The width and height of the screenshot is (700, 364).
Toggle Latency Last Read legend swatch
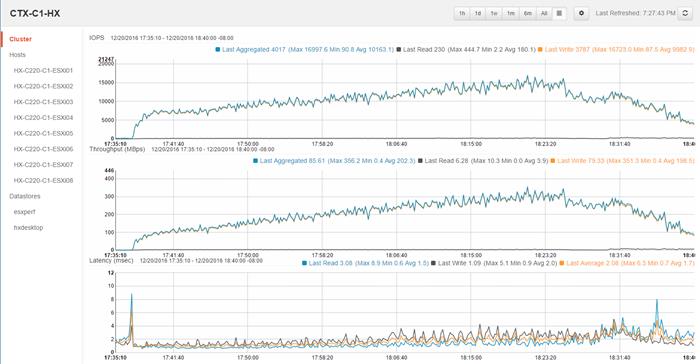(x=304, y=263)
